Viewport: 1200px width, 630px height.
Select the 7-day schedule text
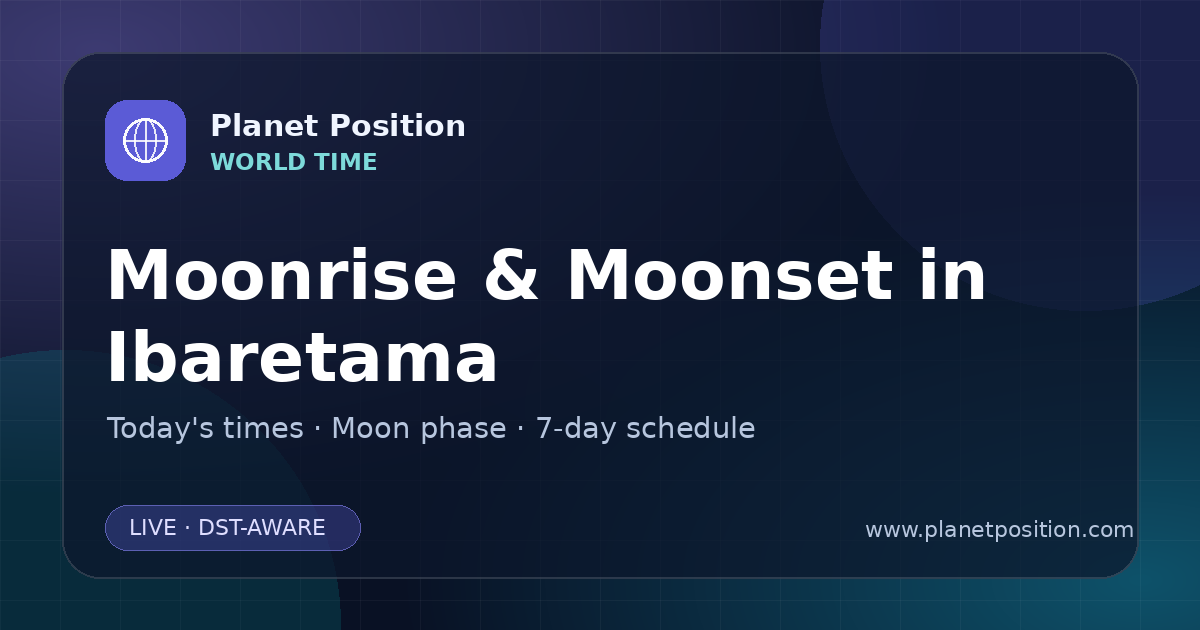[645, 428]
